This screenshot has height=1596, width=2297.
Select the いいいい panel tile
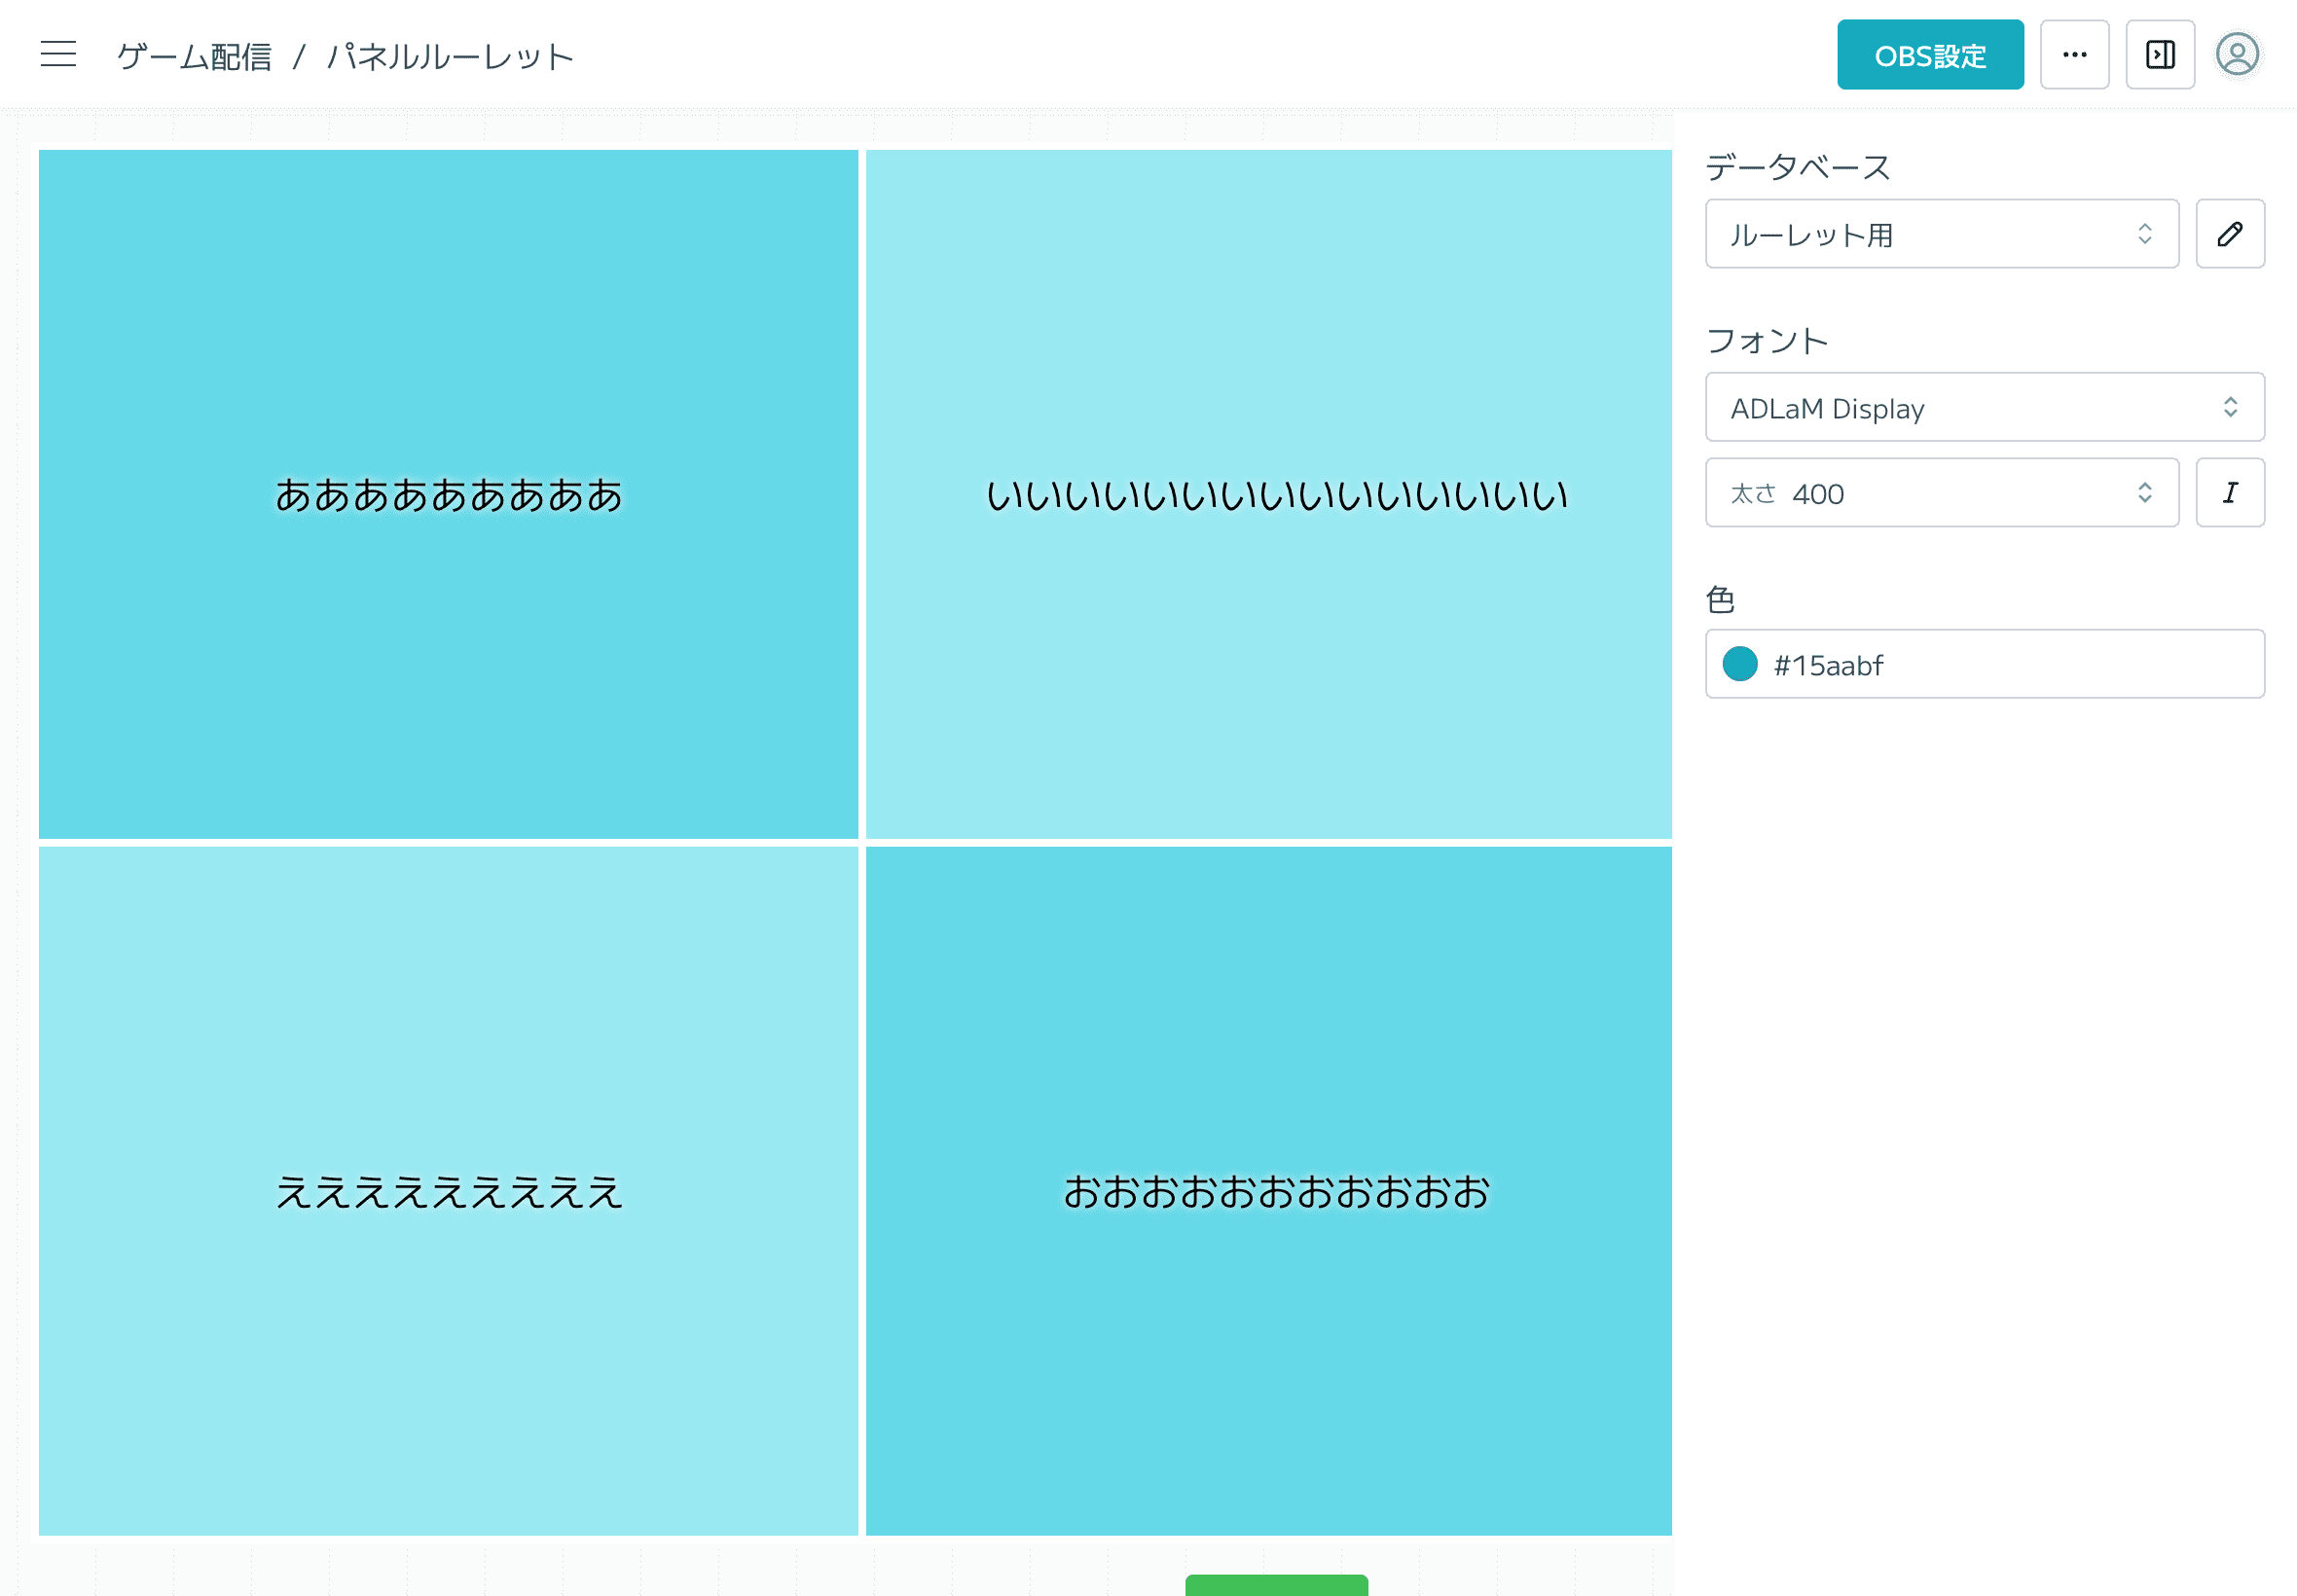[x=1268, y=494]
